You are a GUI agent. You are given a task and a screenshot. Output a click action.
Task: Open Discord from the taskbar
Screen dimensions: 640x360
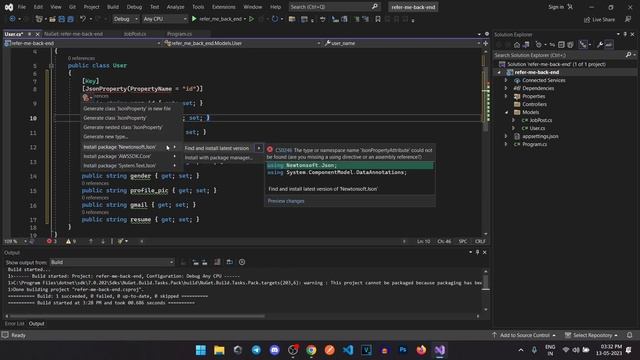274,350
